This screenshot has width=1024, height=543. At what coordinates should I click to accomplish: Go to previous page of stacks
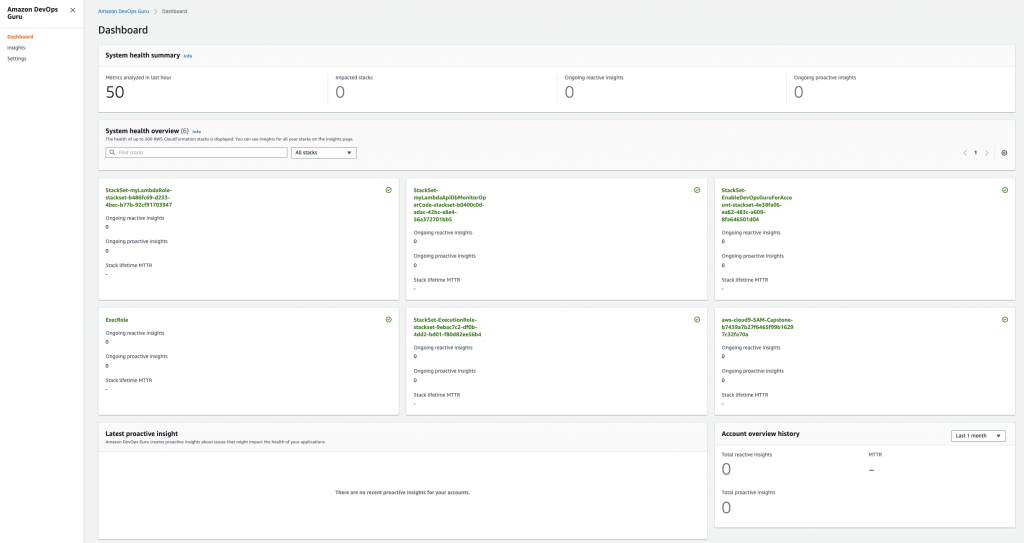point(965,153)
